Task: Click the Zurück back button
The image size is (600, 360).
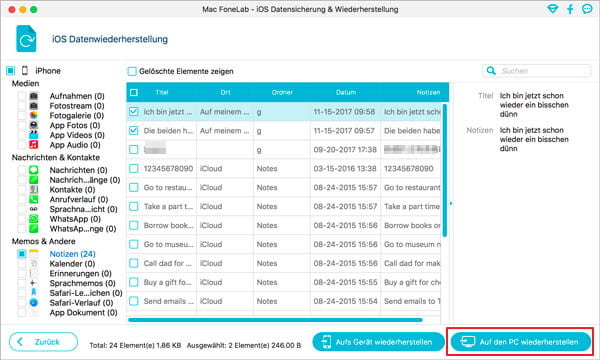Action: click(43, 342)
